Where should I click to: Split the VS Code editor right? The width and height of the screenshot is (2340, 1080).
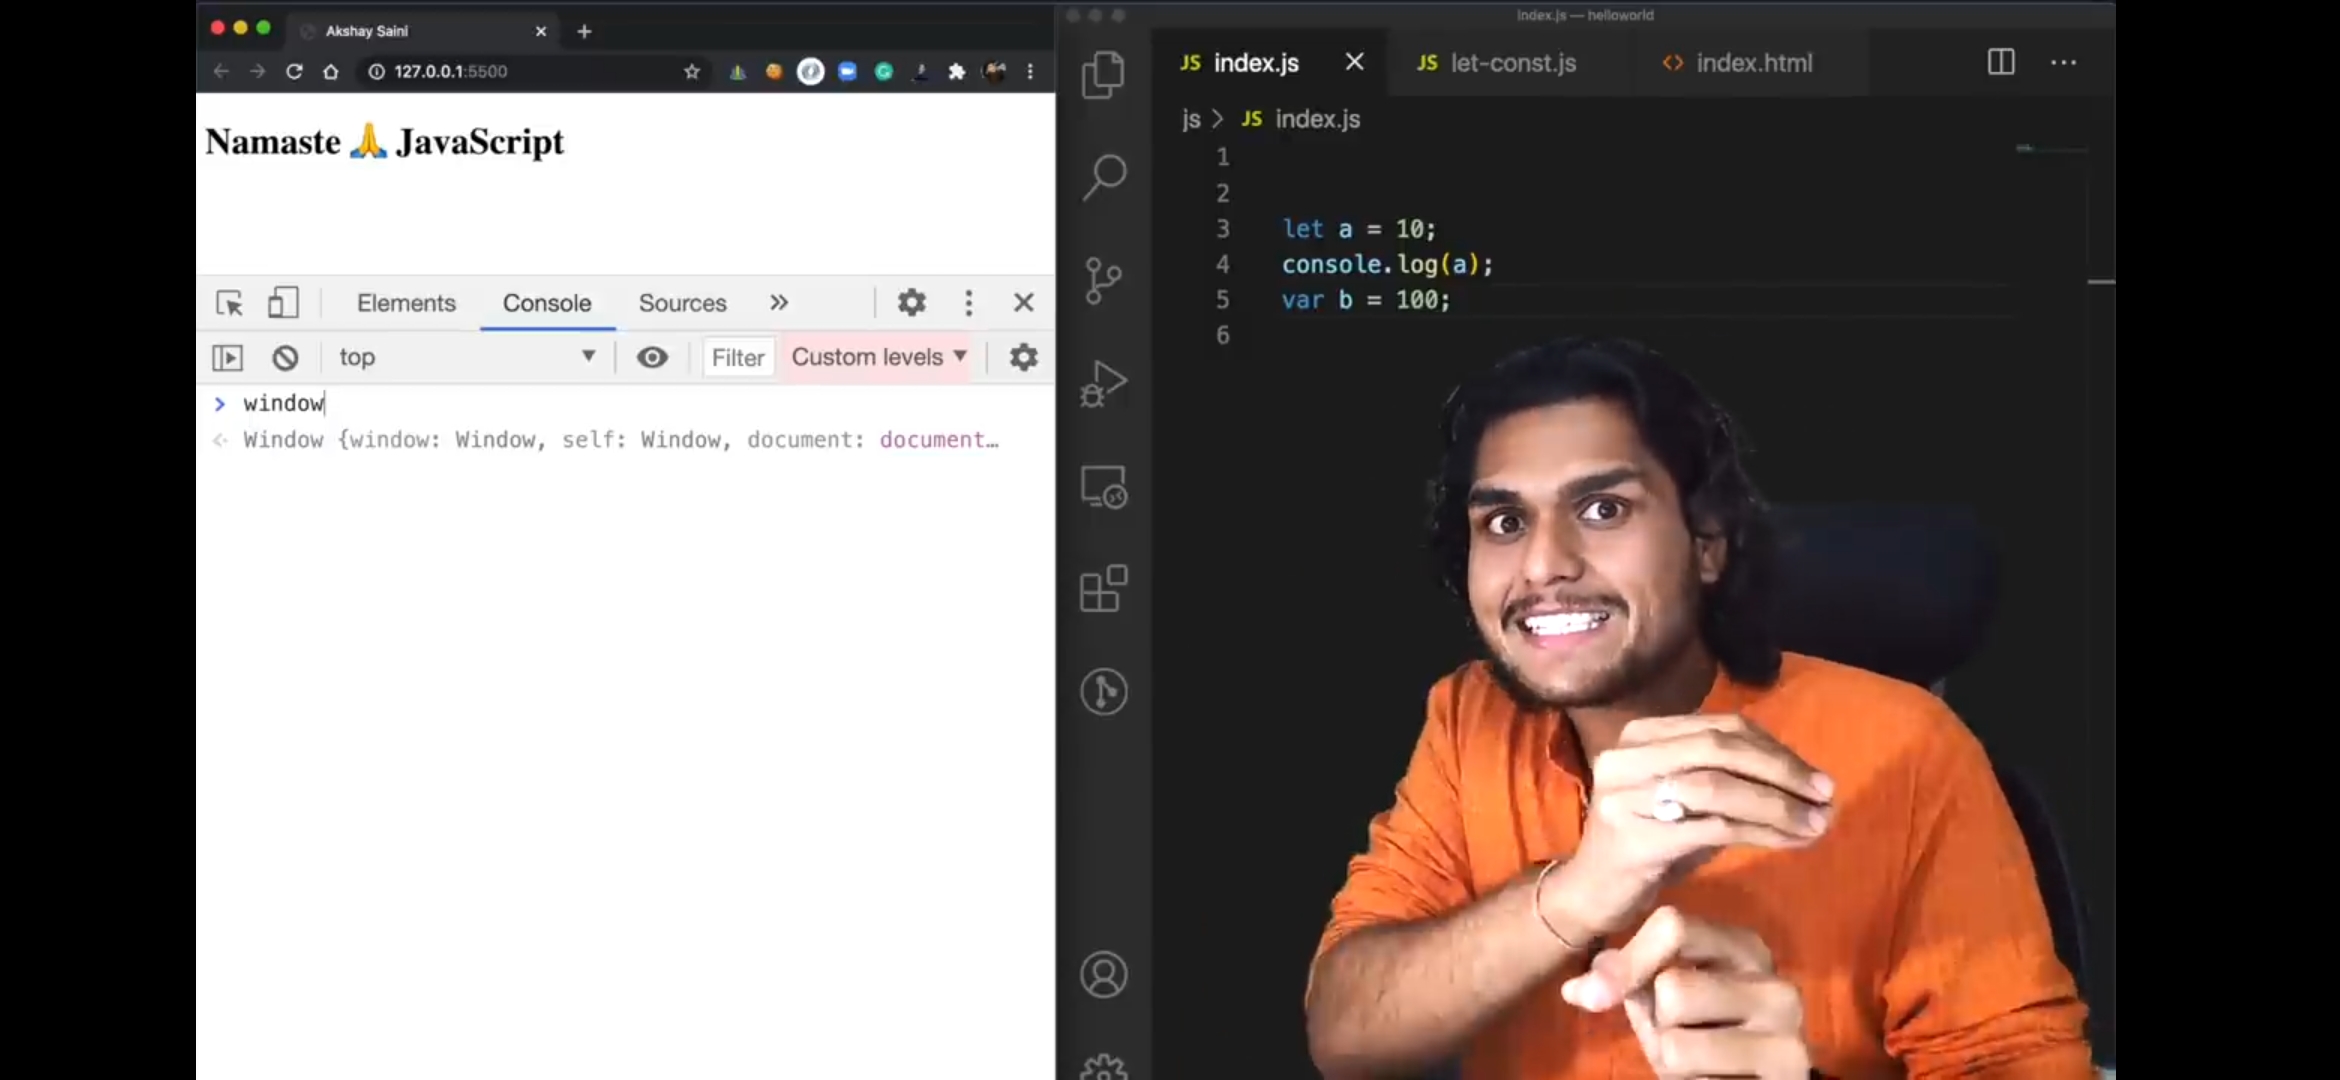[x=2000, y=63]
